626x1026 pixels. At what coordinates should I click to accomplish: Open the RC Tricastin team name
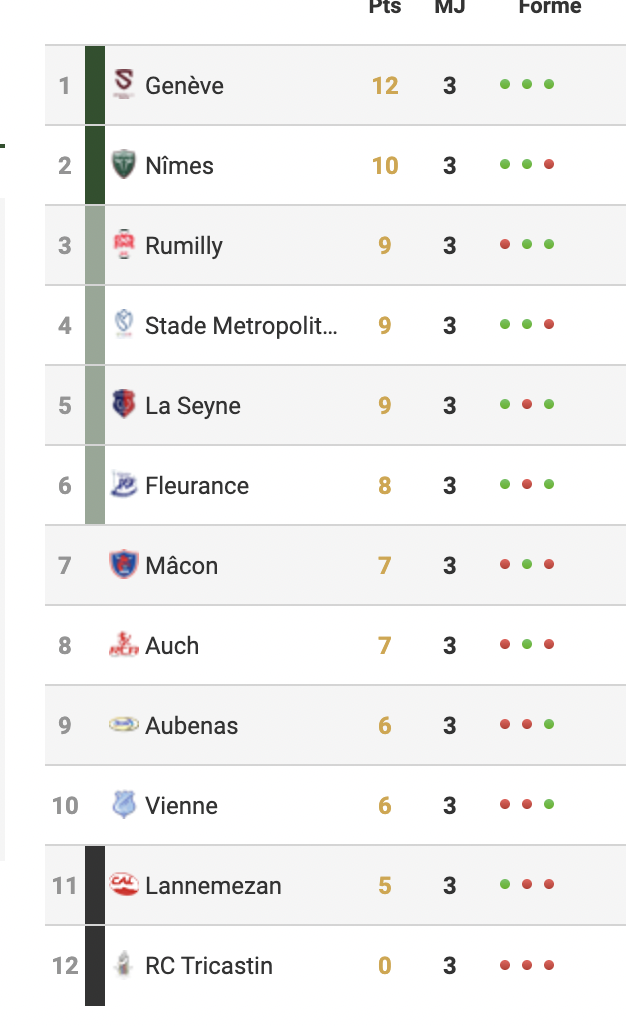click(x=209, y=966)
